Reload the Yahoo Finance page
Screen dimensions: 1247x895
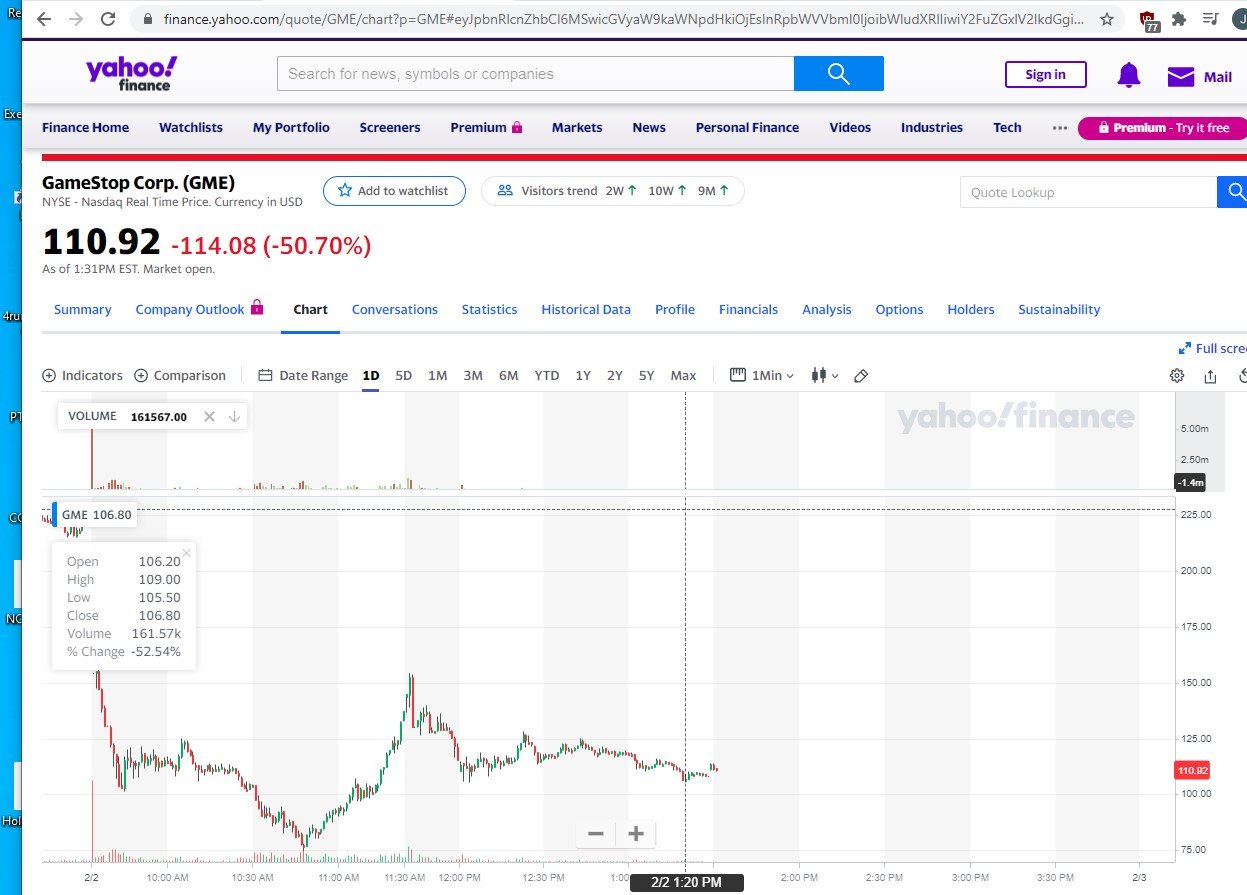108,19
